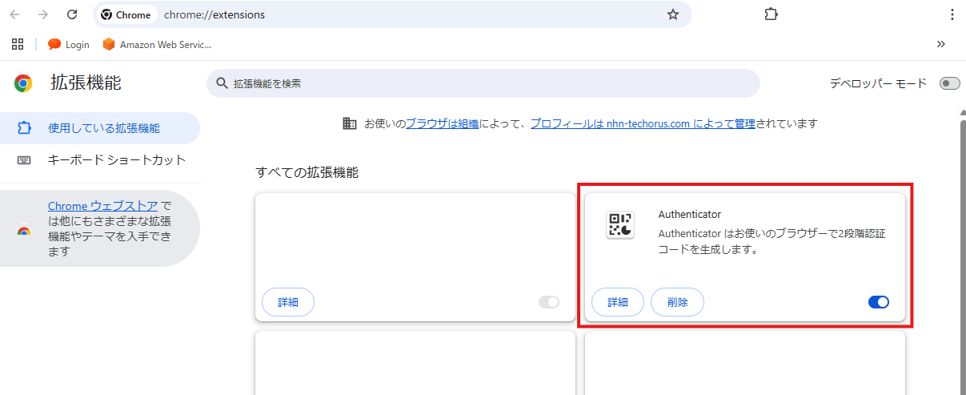Image resolution: width=966 pixels, height=395 pixels.
Task: Open 詳細 on the blank extension card
Action: (288, 302)
